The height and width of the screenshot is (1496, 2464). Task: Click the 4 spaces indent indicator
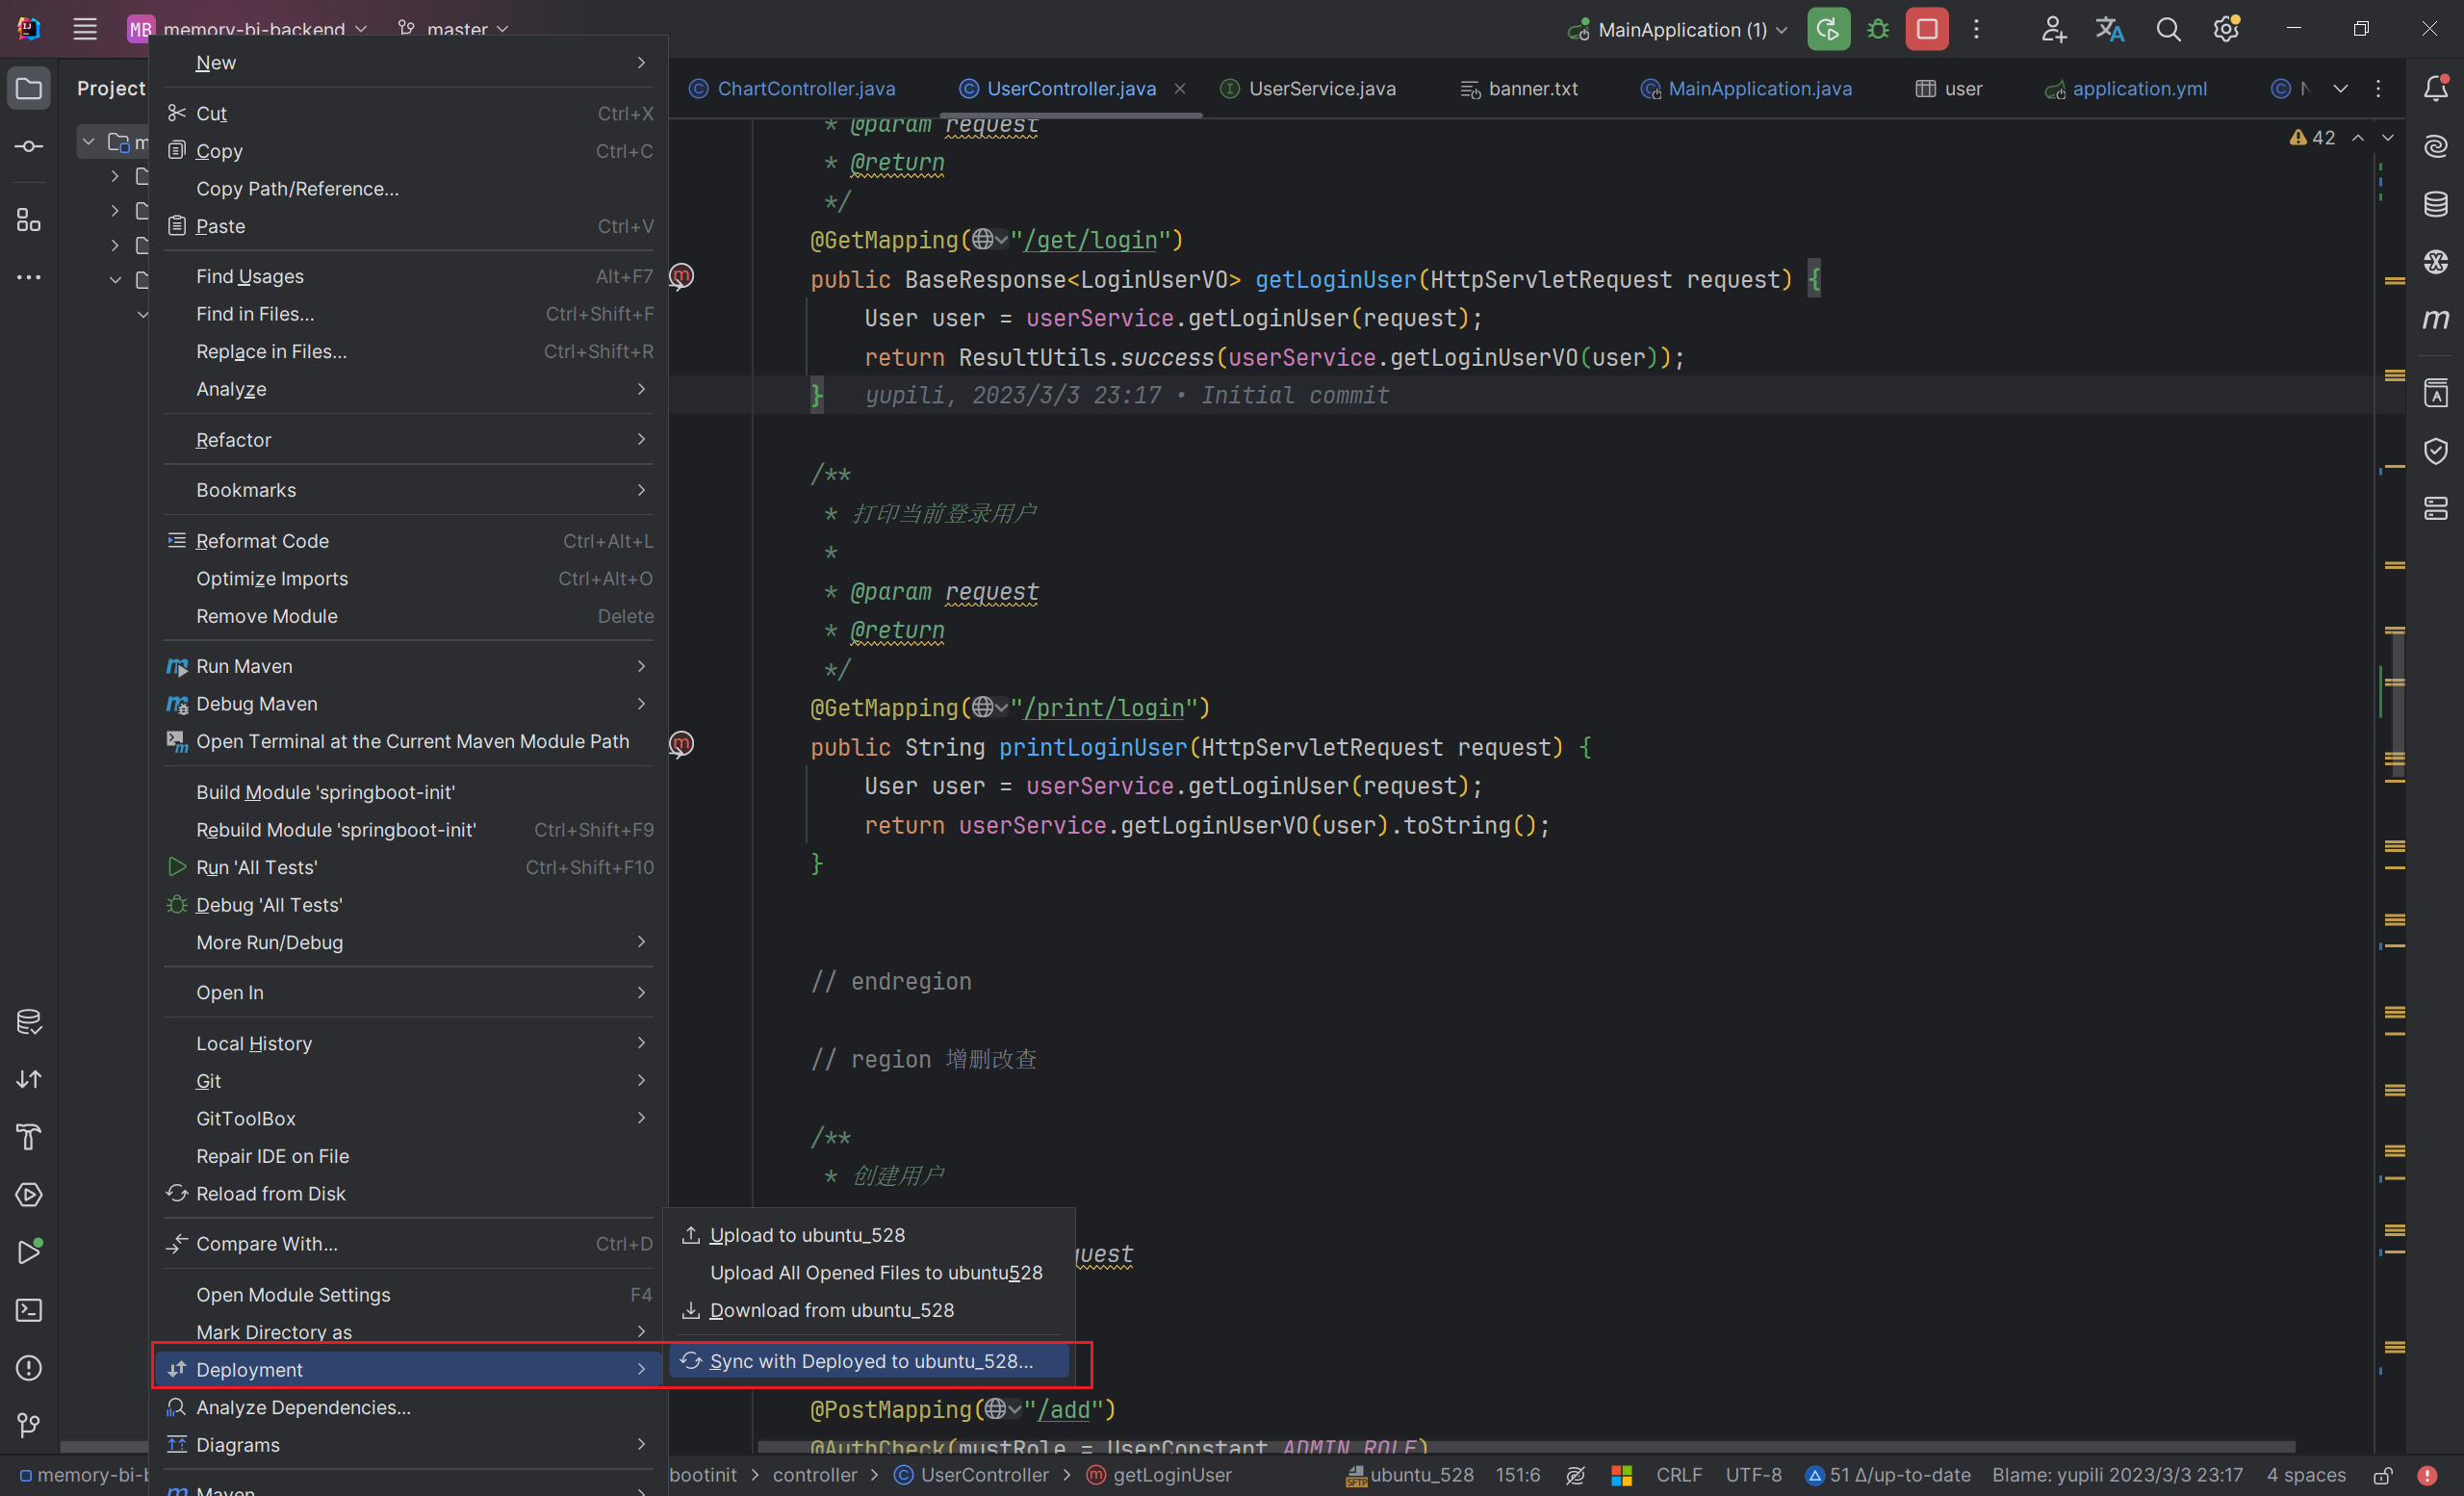tap(2306, 1475)
